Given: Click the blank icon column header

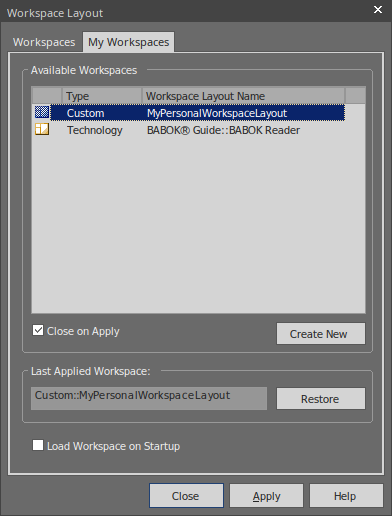Looking at the screenshot, I should coord(47,96).
